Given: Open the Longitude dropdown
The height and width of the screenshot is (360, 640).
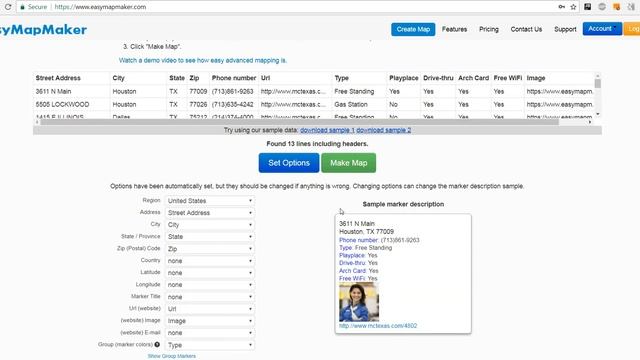Looking at the screenshot, I should pos(210,285).
